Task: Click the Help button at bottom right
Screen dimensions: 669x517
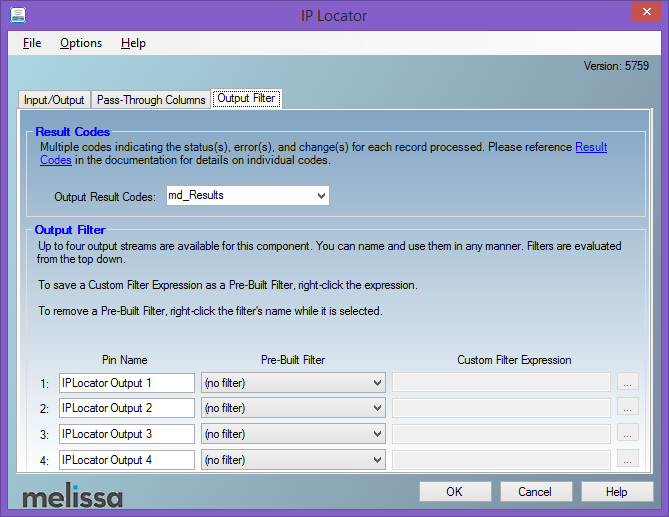Action: pyautogui.click(x=616, y=492)
